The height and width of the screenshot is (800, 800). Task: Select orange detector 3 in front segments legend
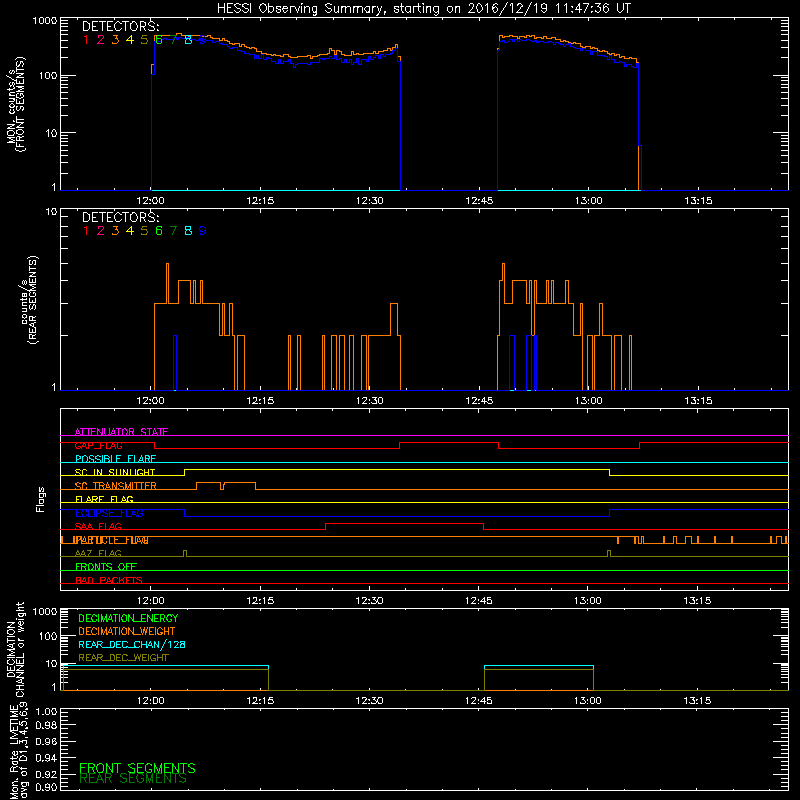coord(115,40)
